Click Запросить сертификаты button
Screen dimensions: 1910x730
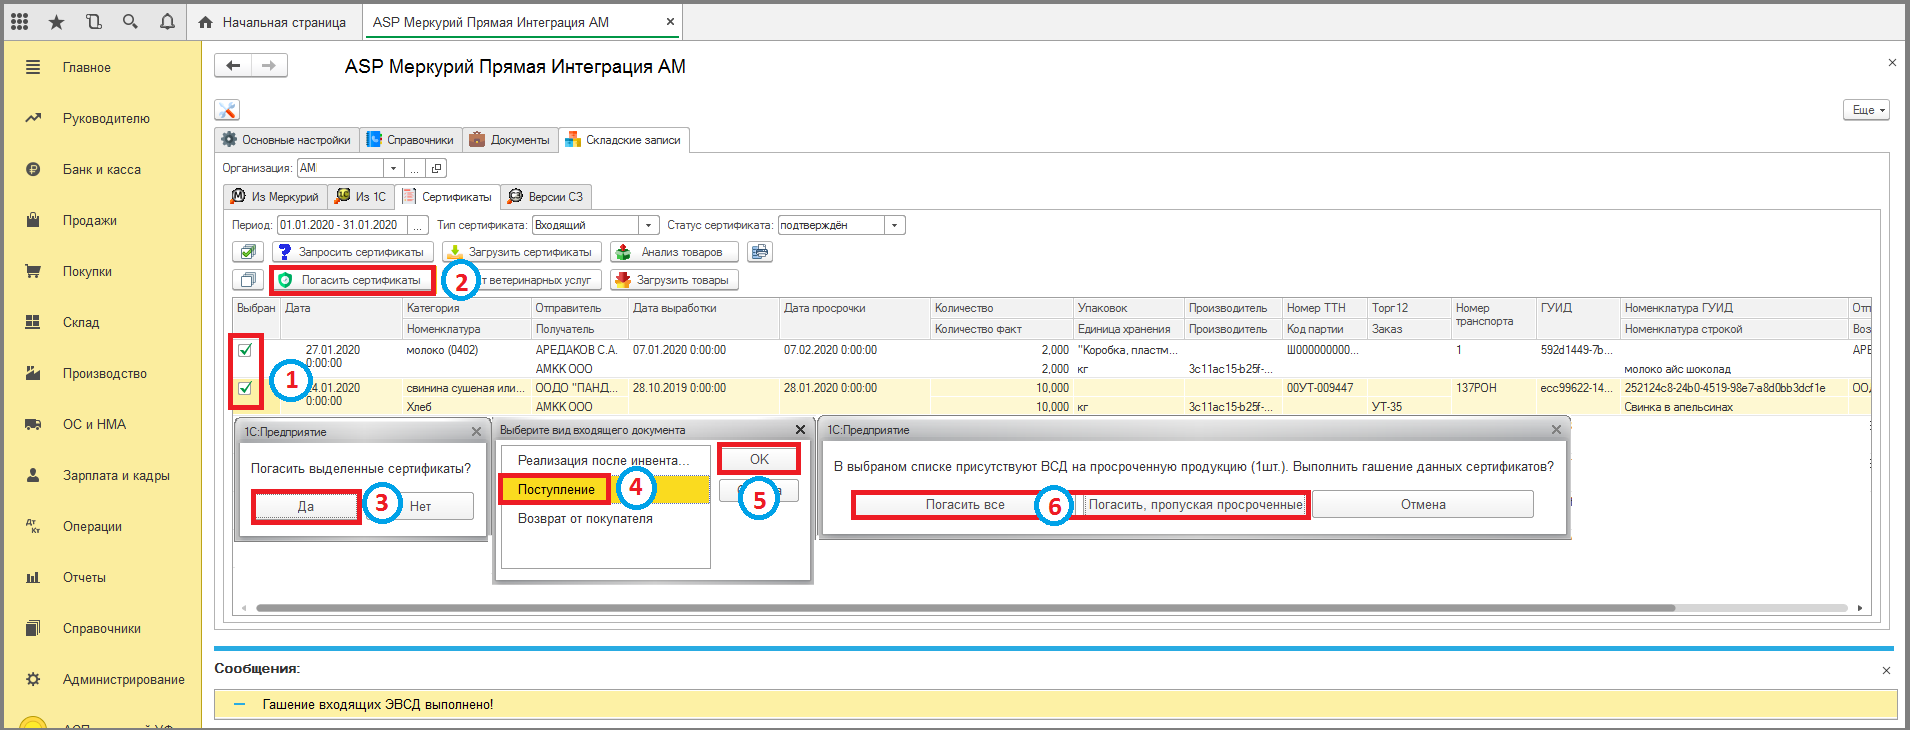point(352,252)
